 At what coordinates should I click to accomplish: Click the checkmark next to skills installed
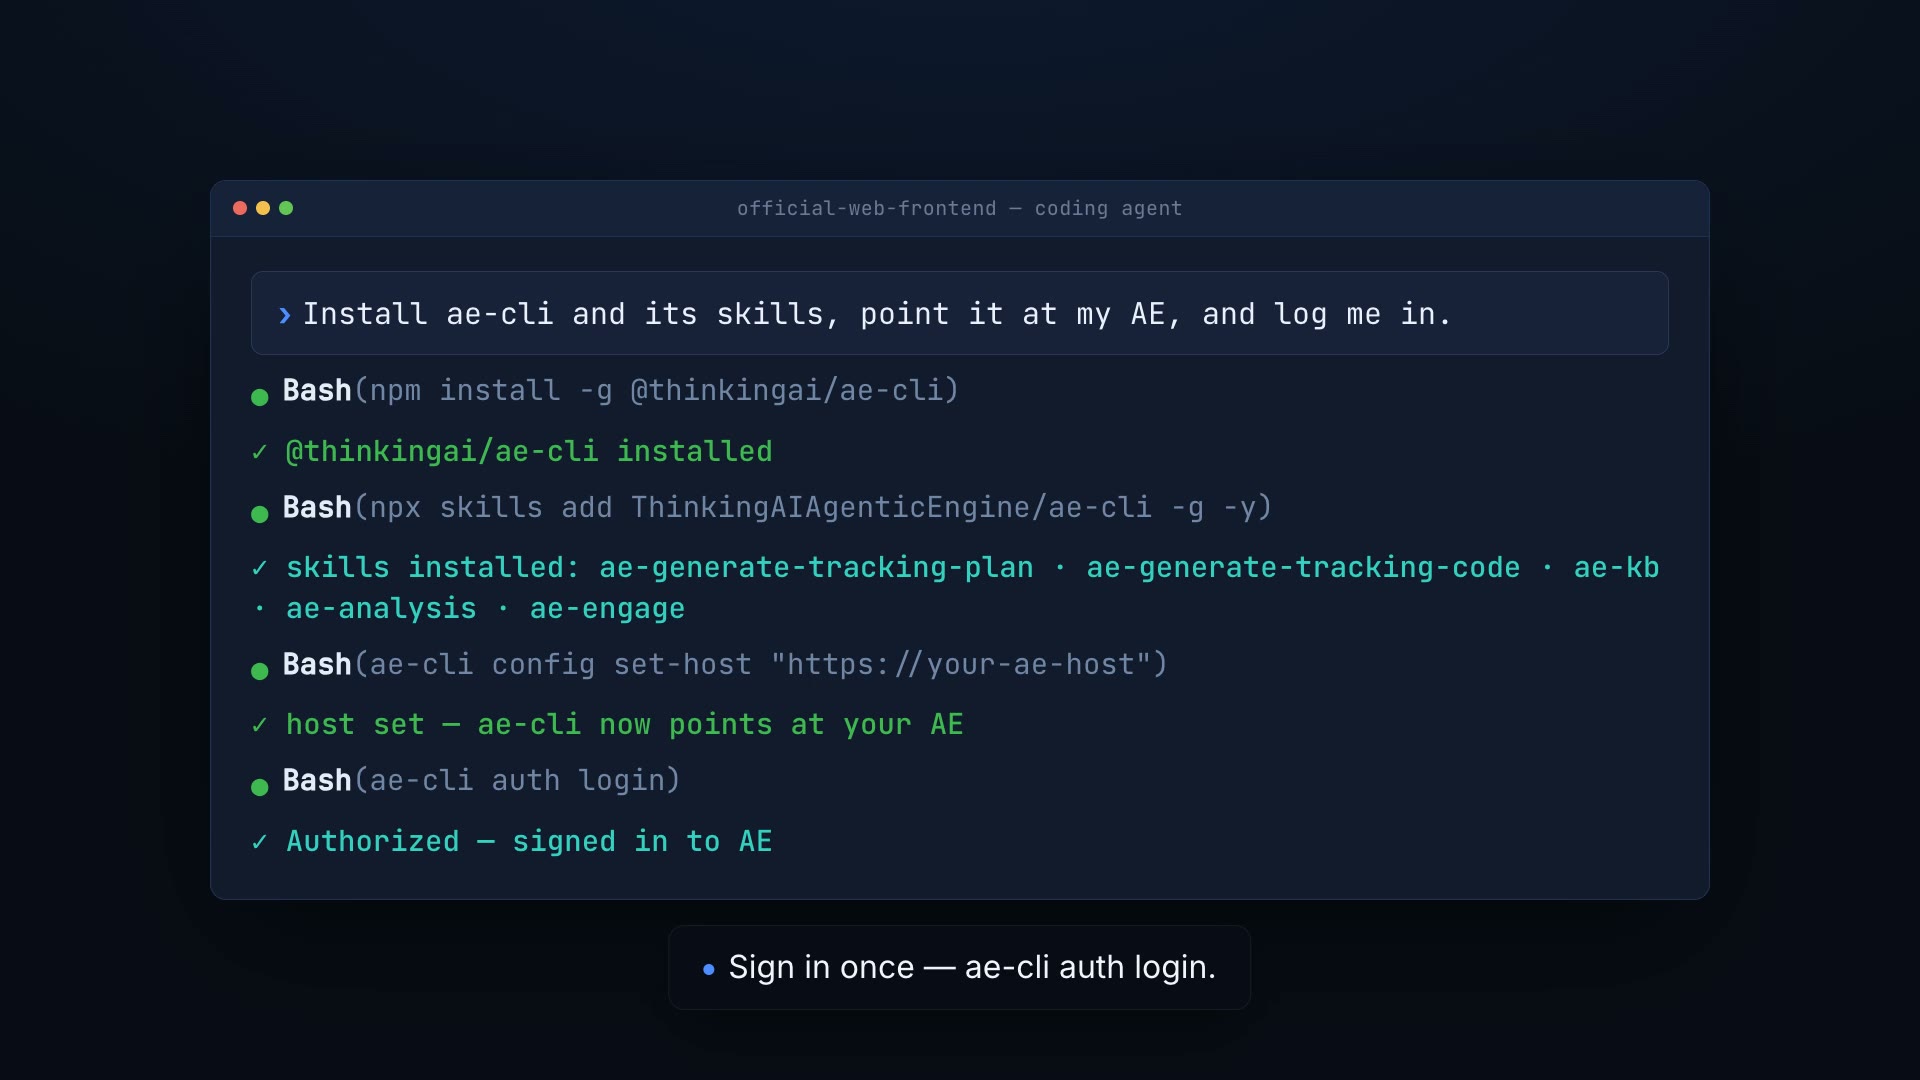[x=260, y=568]
